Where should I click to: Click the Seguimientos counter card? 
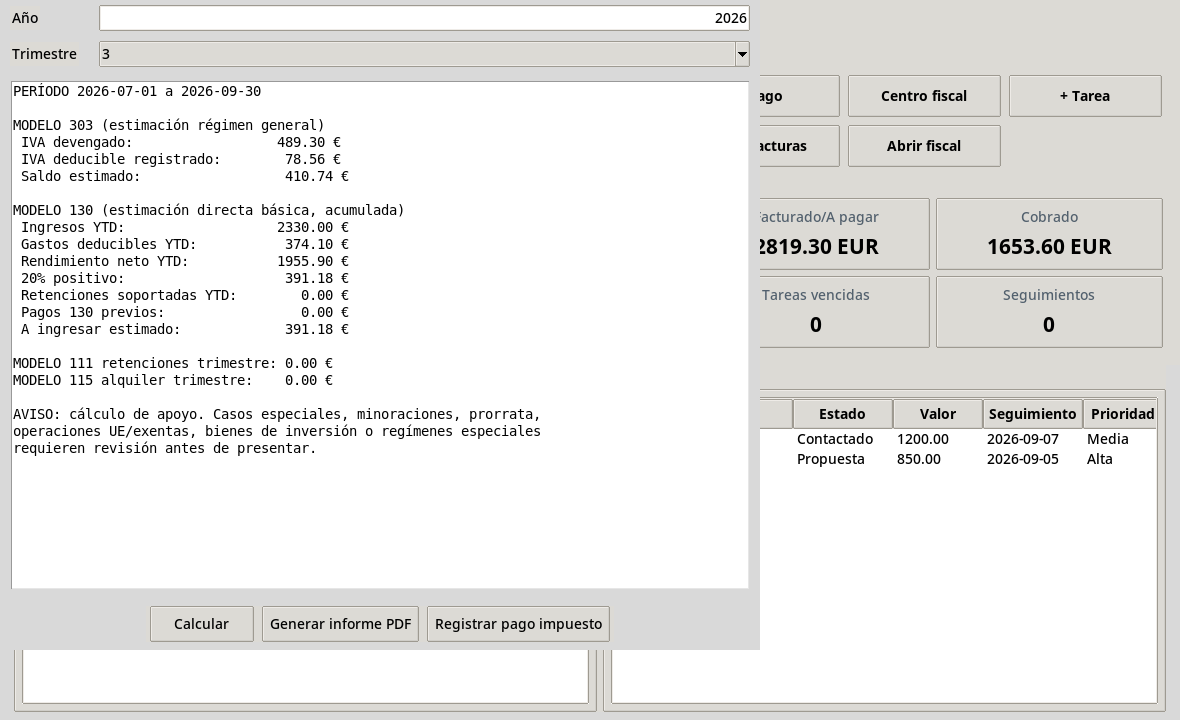pyautogui.click(x=1049, y=312)
